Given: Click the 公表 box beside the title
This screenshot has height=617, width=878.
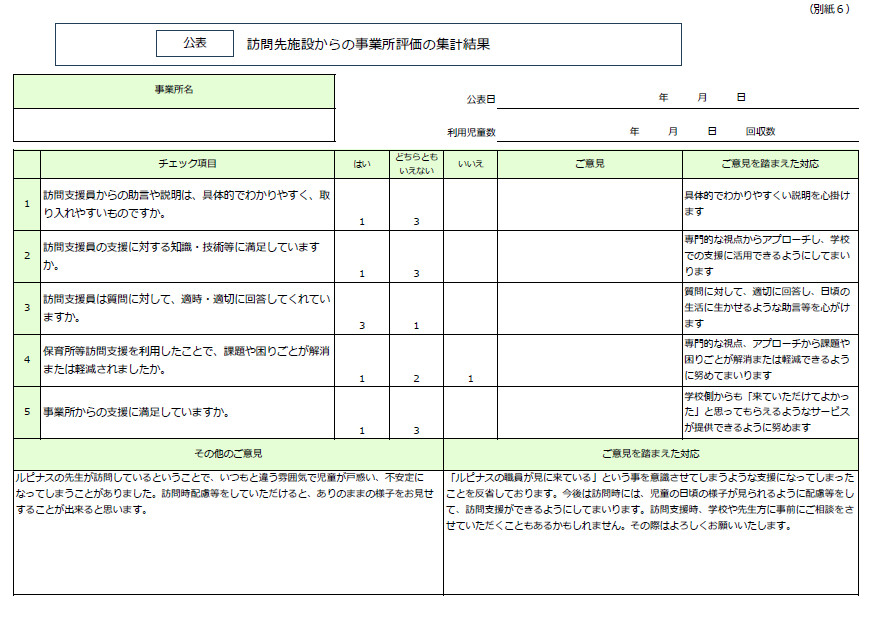Looking at the screenshot, I should pos(195,44).
